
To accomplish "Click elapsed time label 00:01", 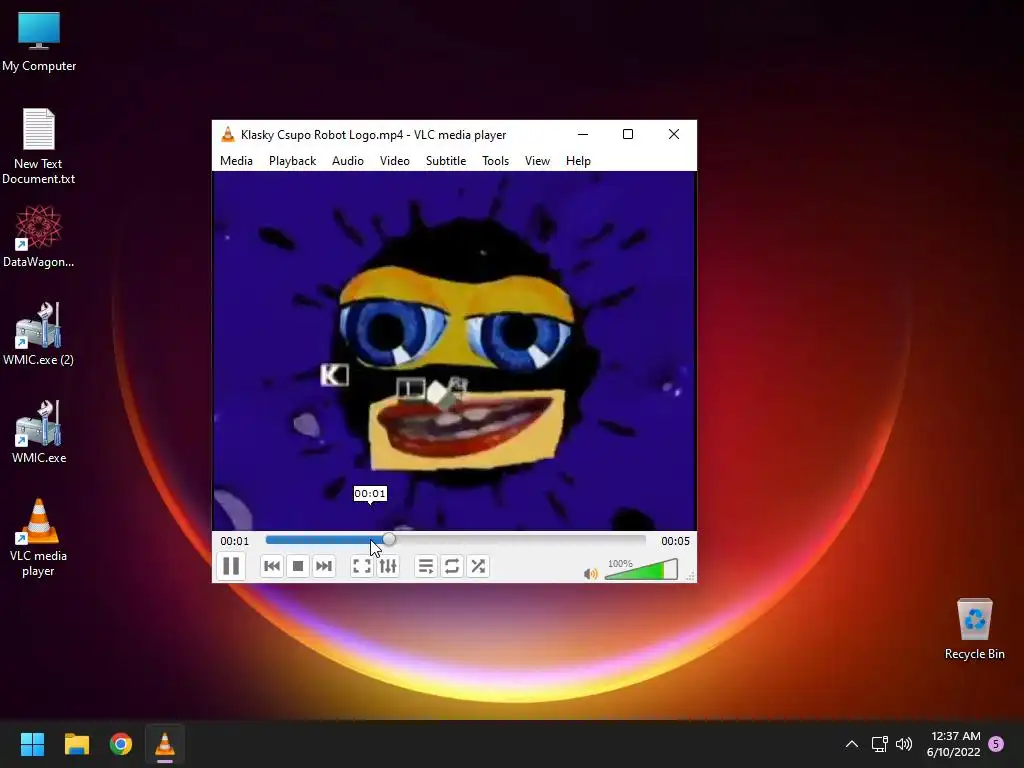I will coord(234,541).
